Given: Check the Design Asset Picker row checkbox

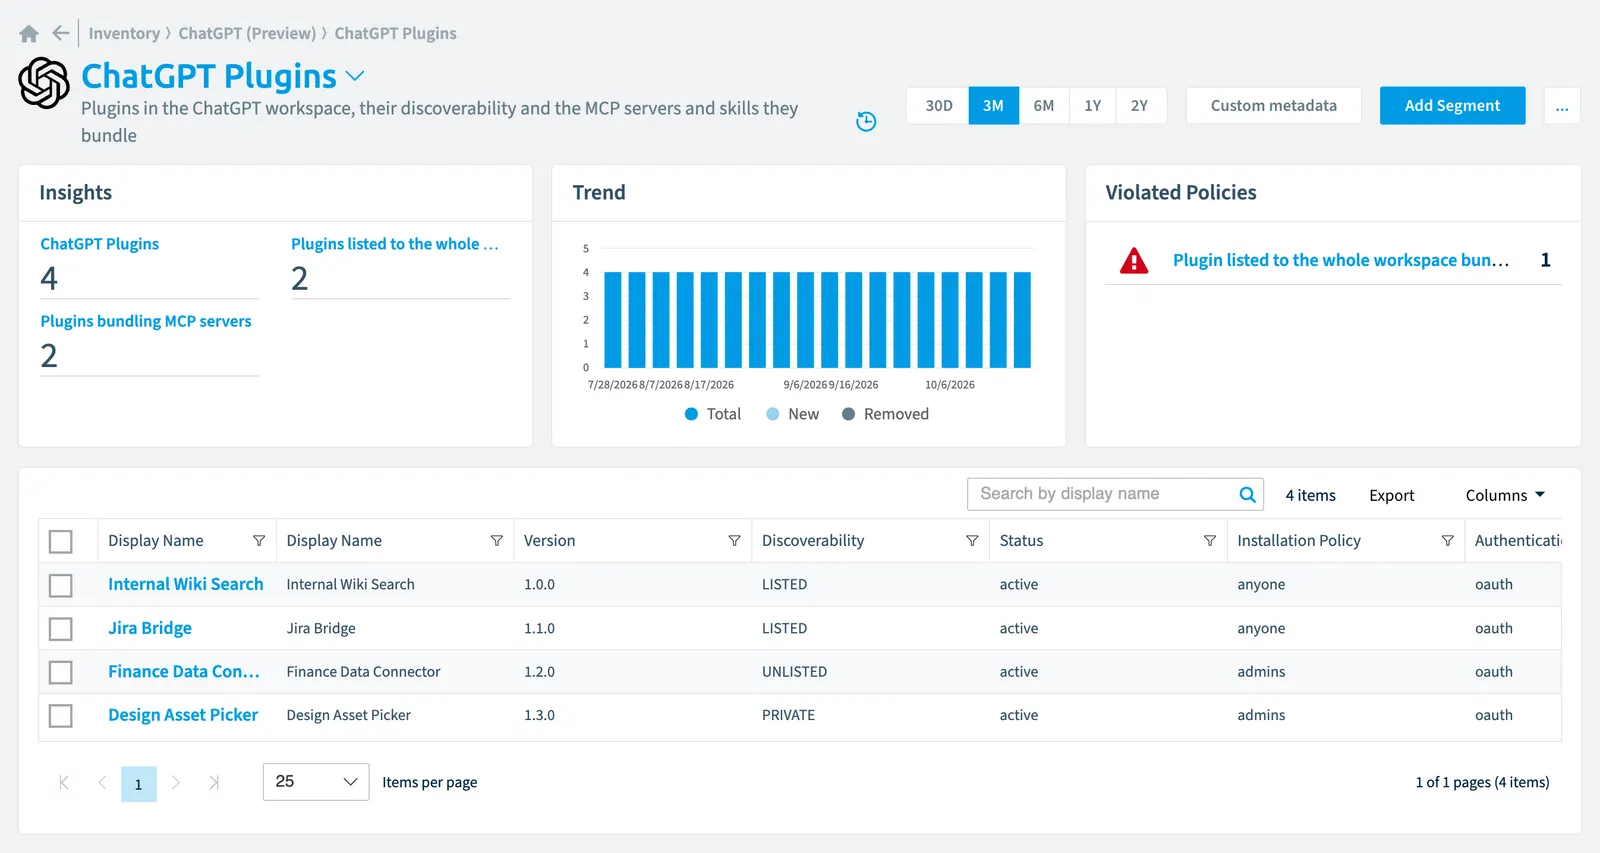Looking at the screenshot, I should coord(61,716).
